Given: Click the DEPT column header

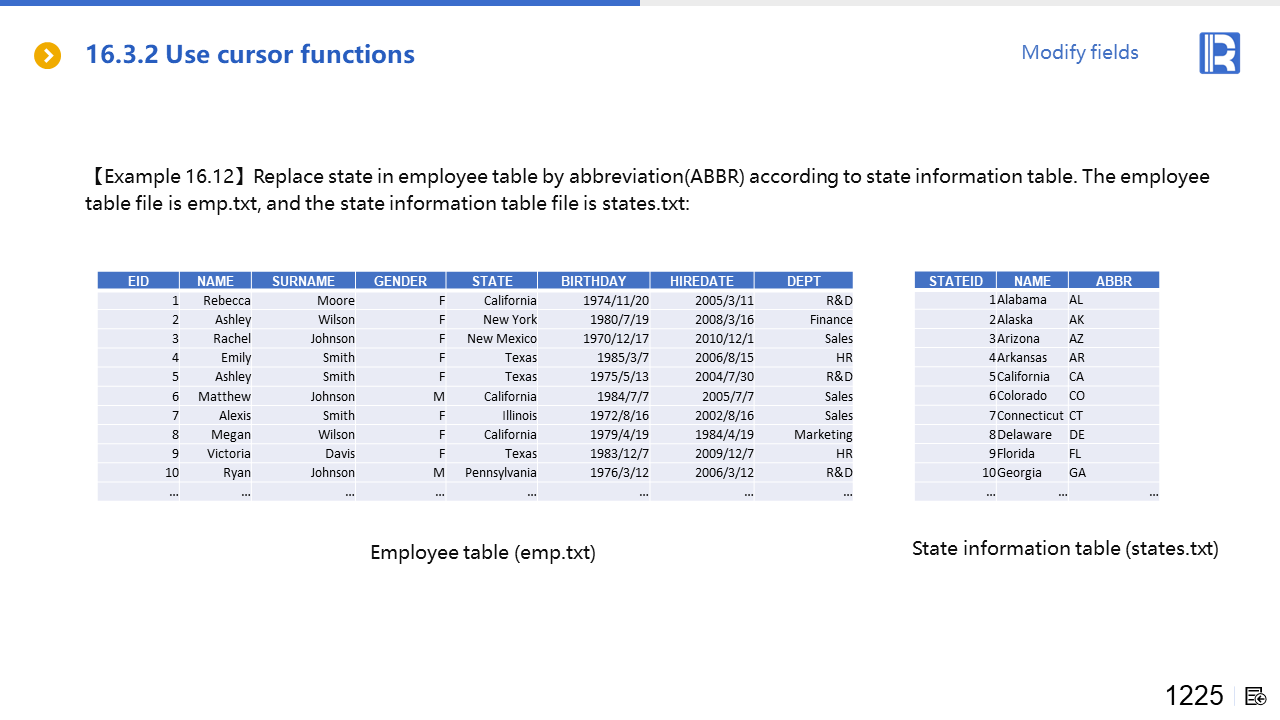Looking at the screenshot, I should pyautogui.click(x=803, y=281).
